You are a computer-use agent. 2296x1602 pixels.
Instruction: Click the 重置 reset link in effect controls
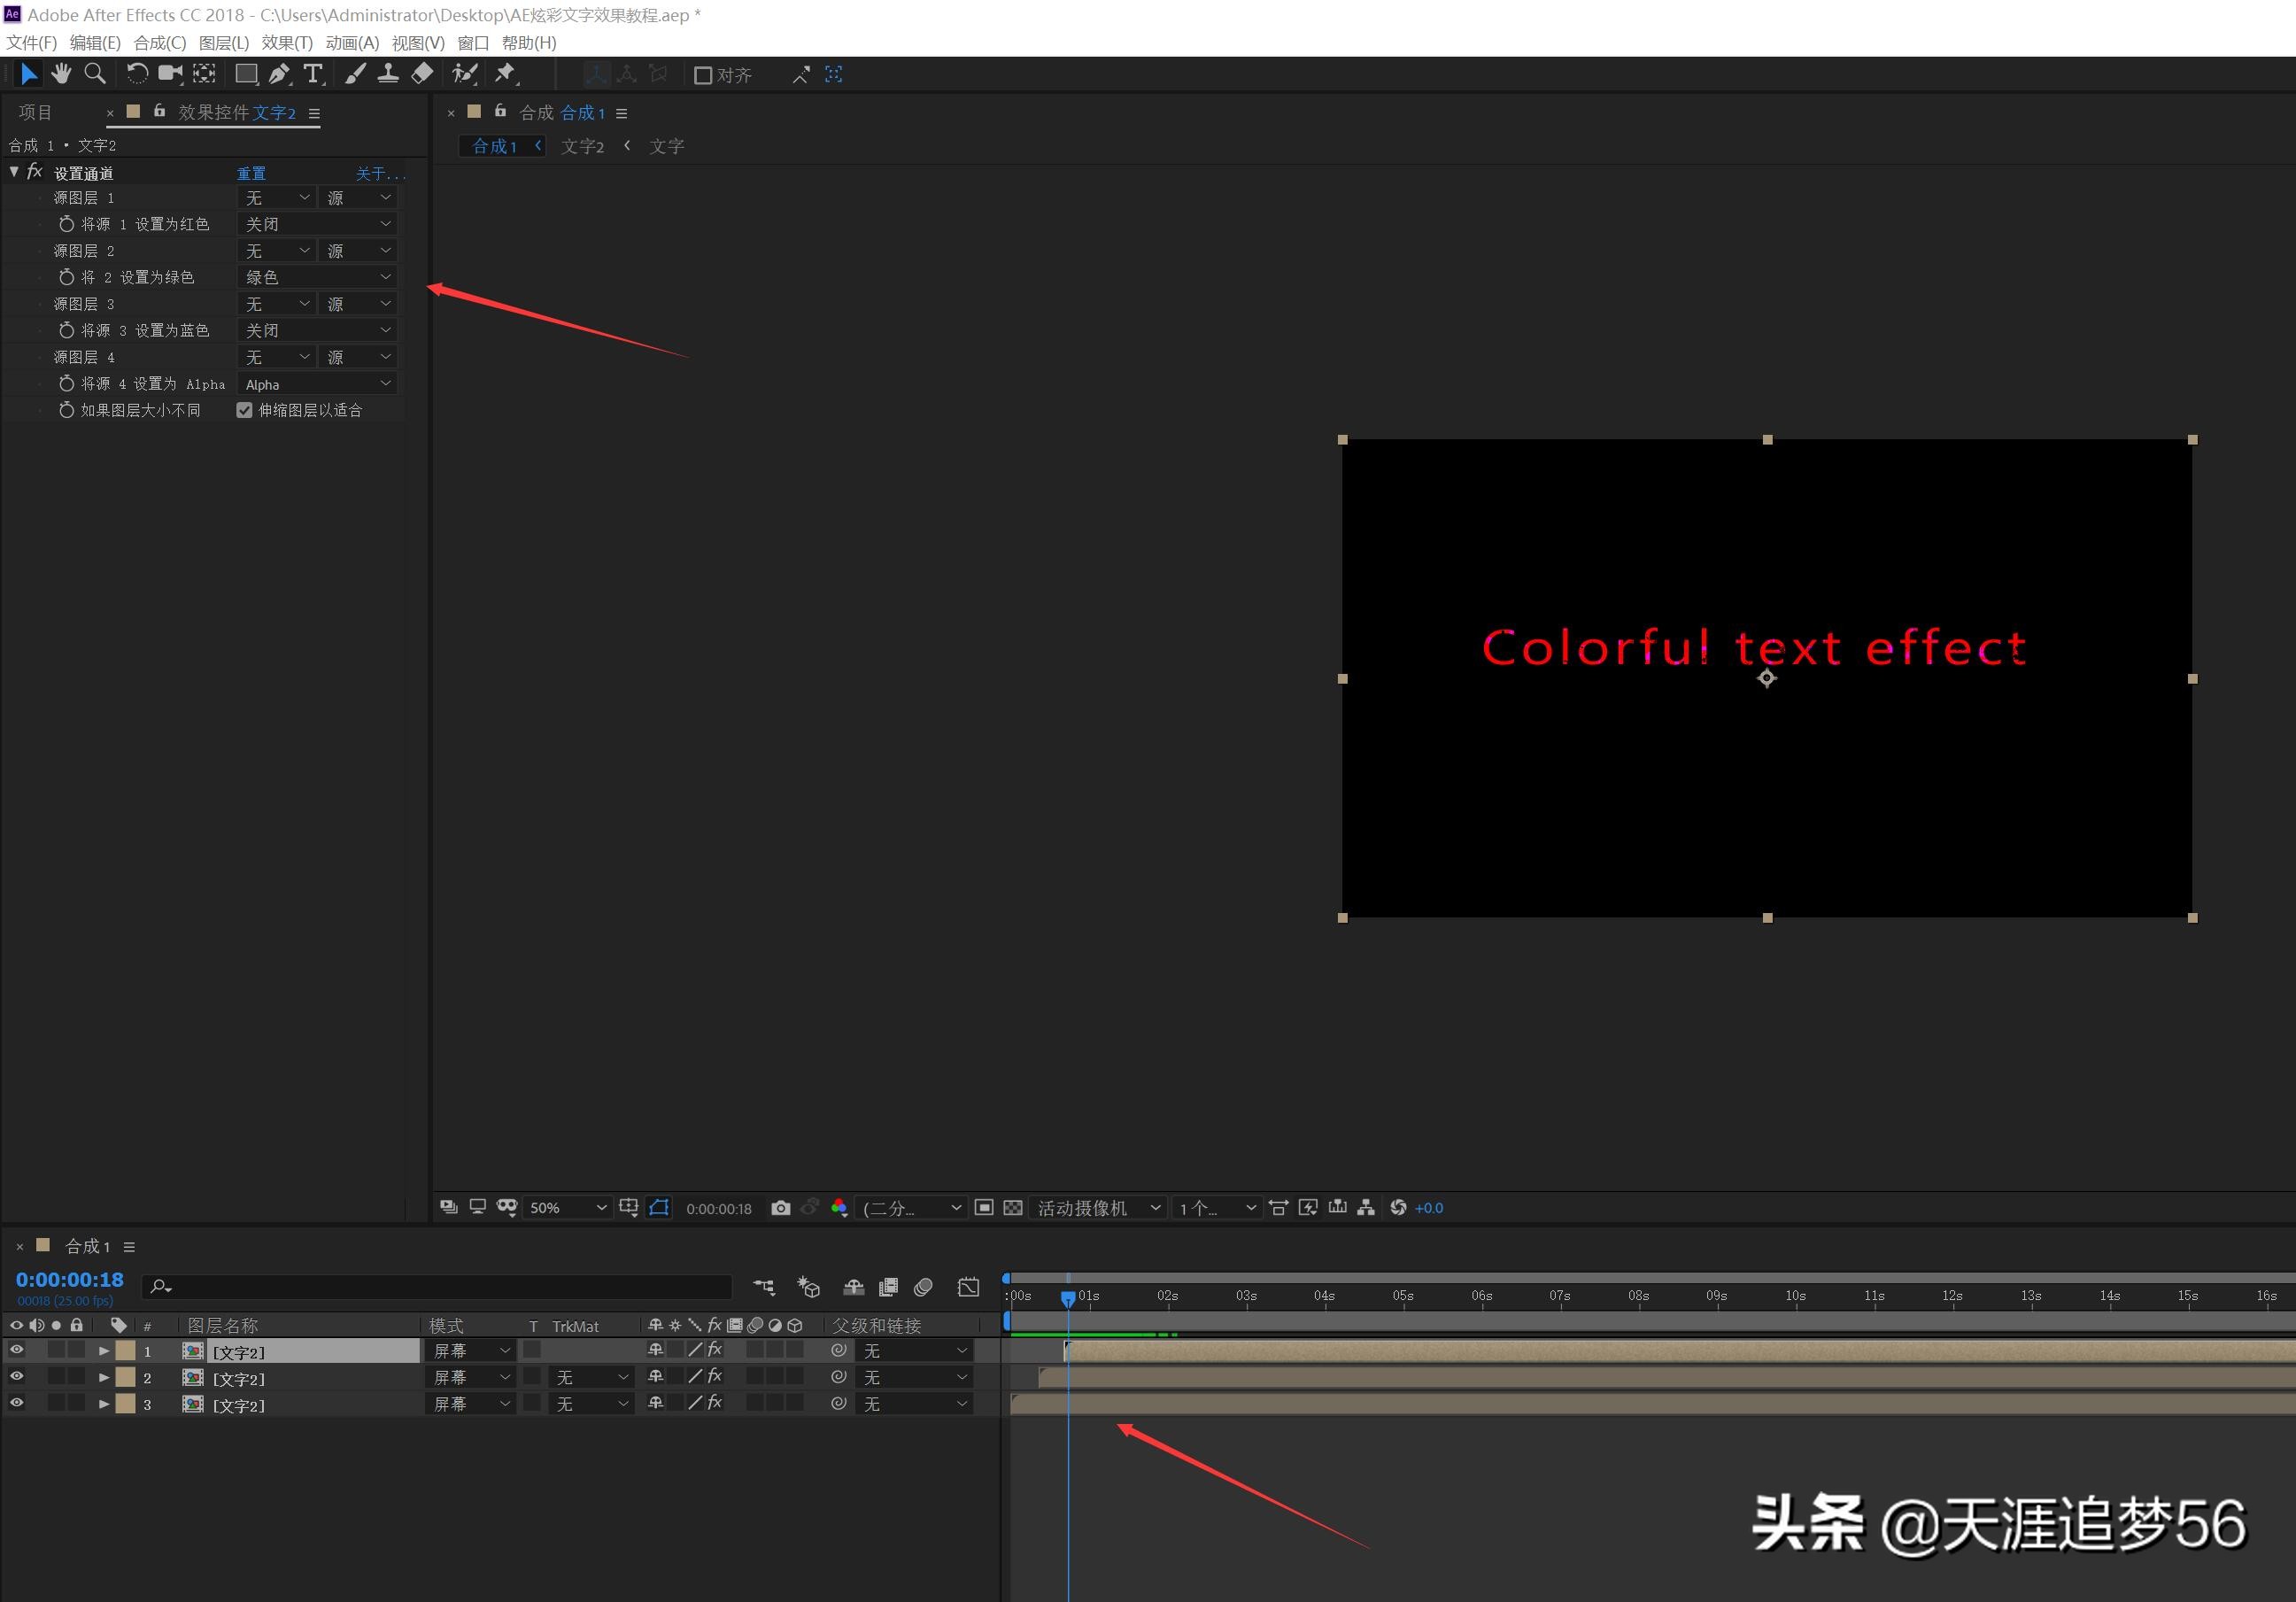pos(252,172)
